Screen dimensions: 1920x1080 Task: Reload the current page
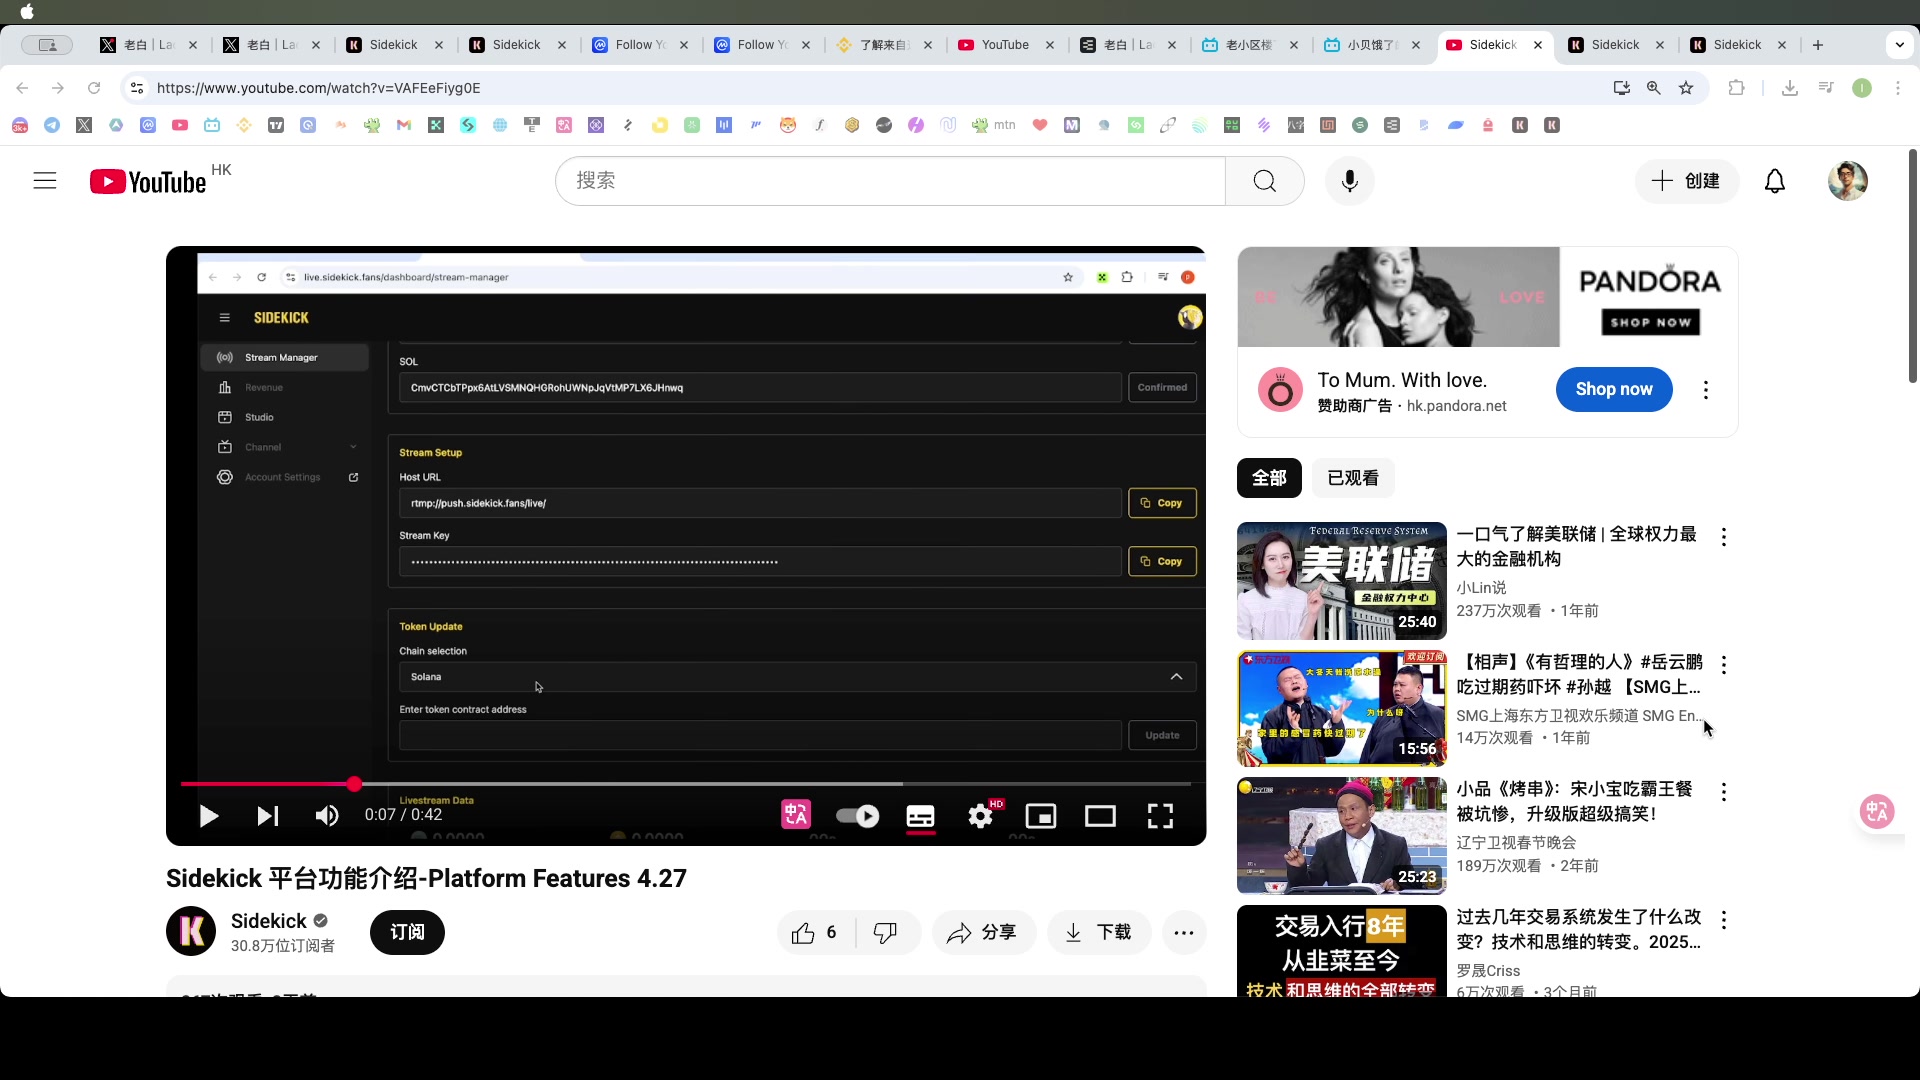coord(94,88)
